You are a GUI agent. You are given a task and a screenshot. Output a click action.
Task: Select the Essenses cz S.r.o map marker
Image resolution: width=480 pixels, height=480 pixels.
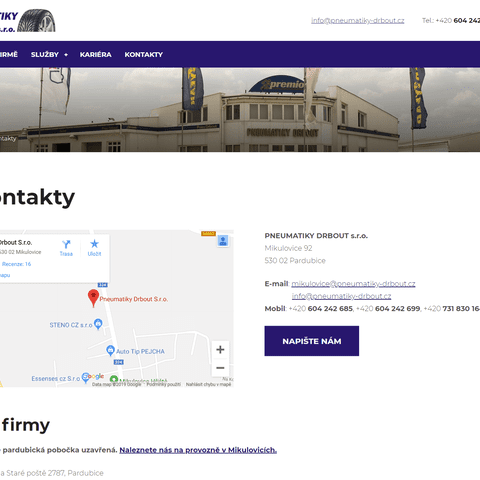coord(86,378)
